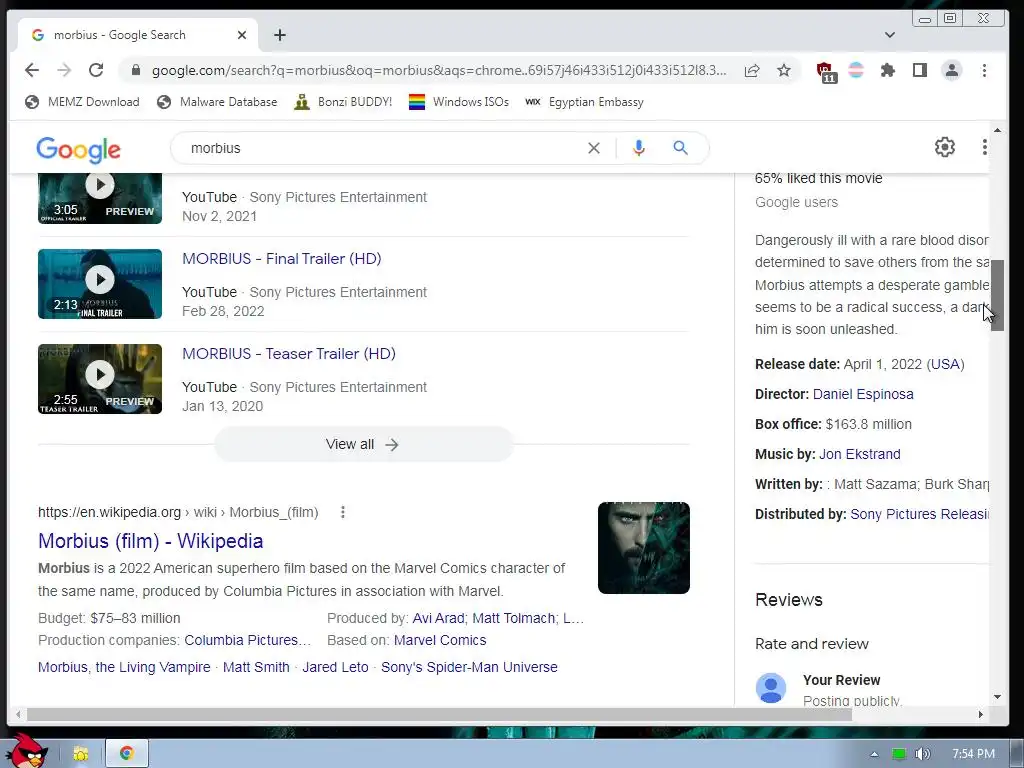
Task: Clear the search query with the X
Action: (x=594, y=148)
